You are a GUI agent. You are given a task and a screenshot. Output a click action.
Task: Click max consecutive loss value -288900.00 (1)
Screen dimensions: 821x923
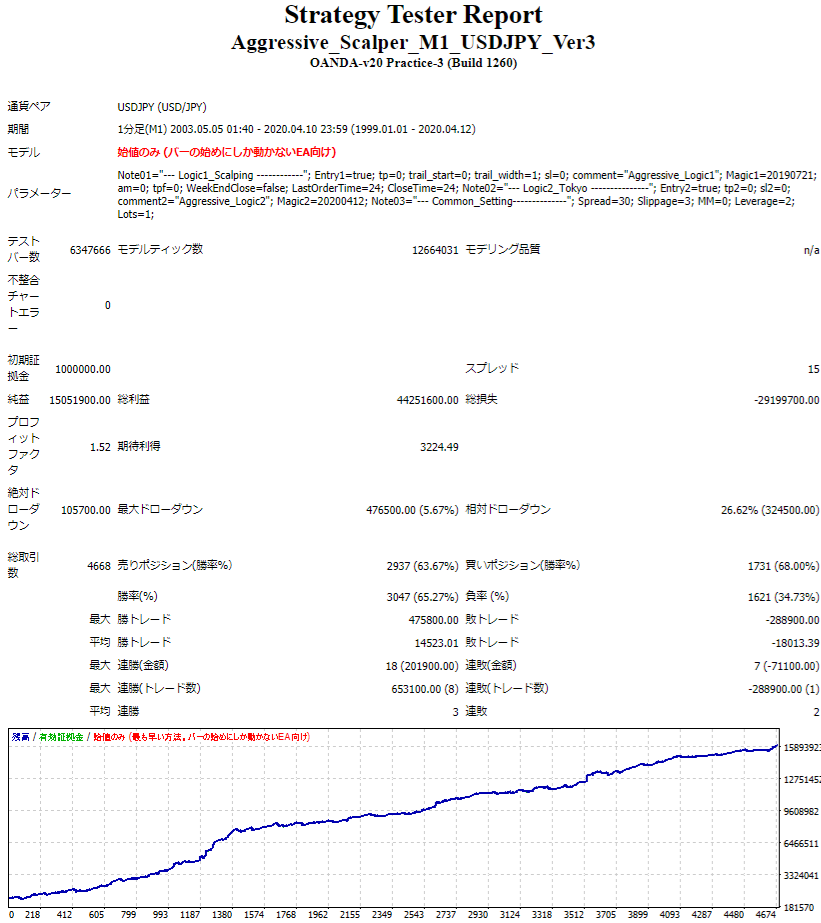point(783,689)
